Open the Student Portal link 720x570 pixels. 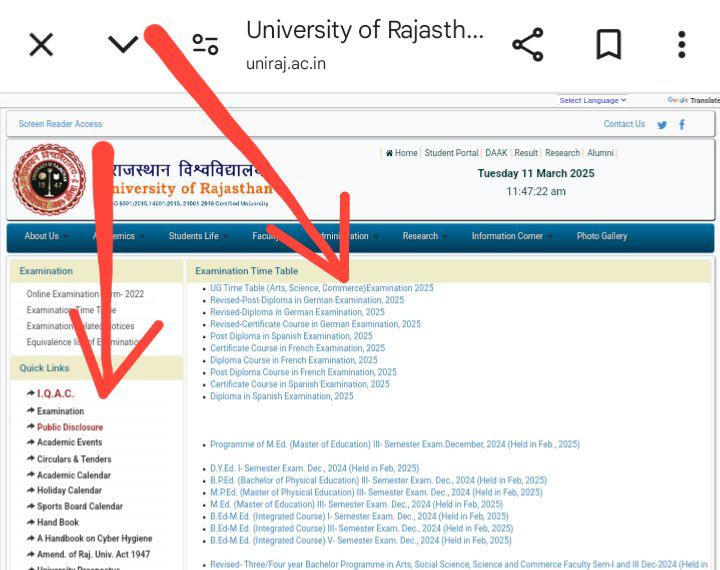(x=451, y=153)
